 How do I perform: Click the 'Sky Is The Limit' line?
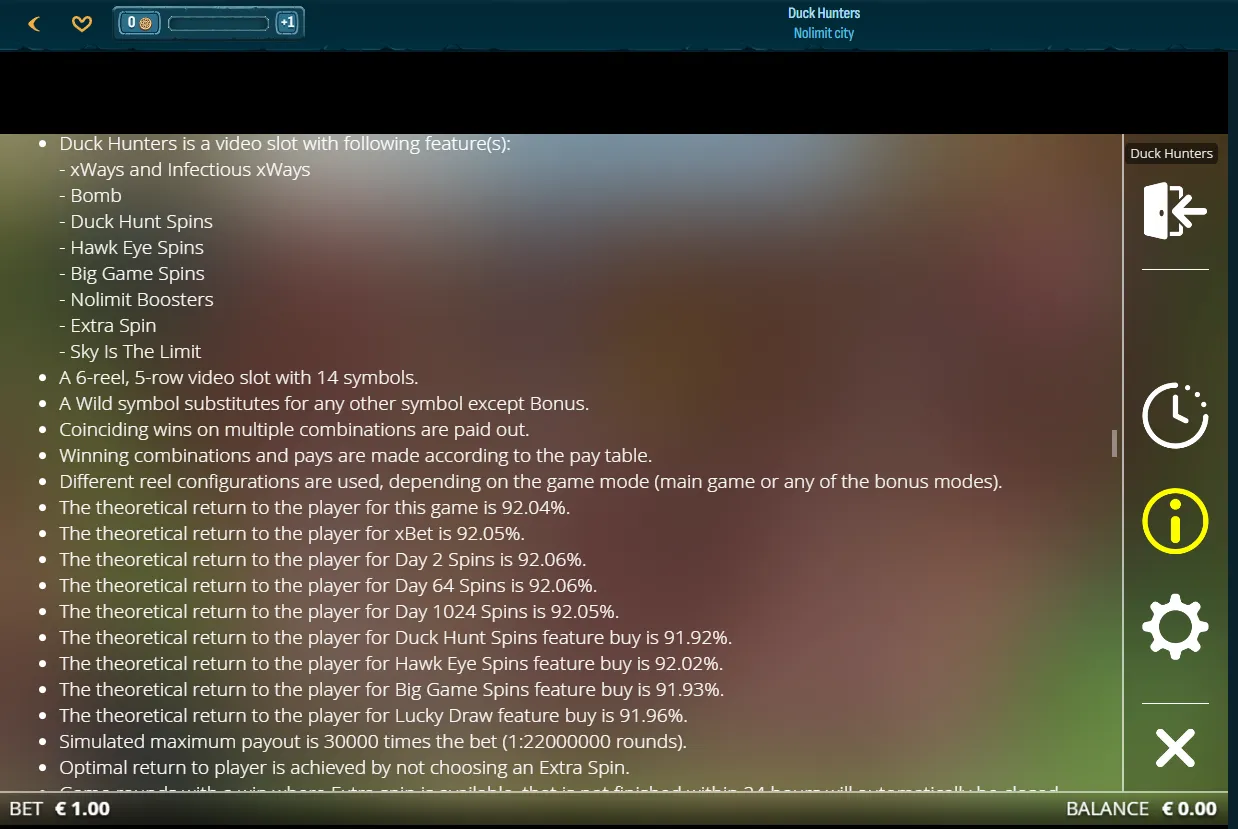point(130,352)
